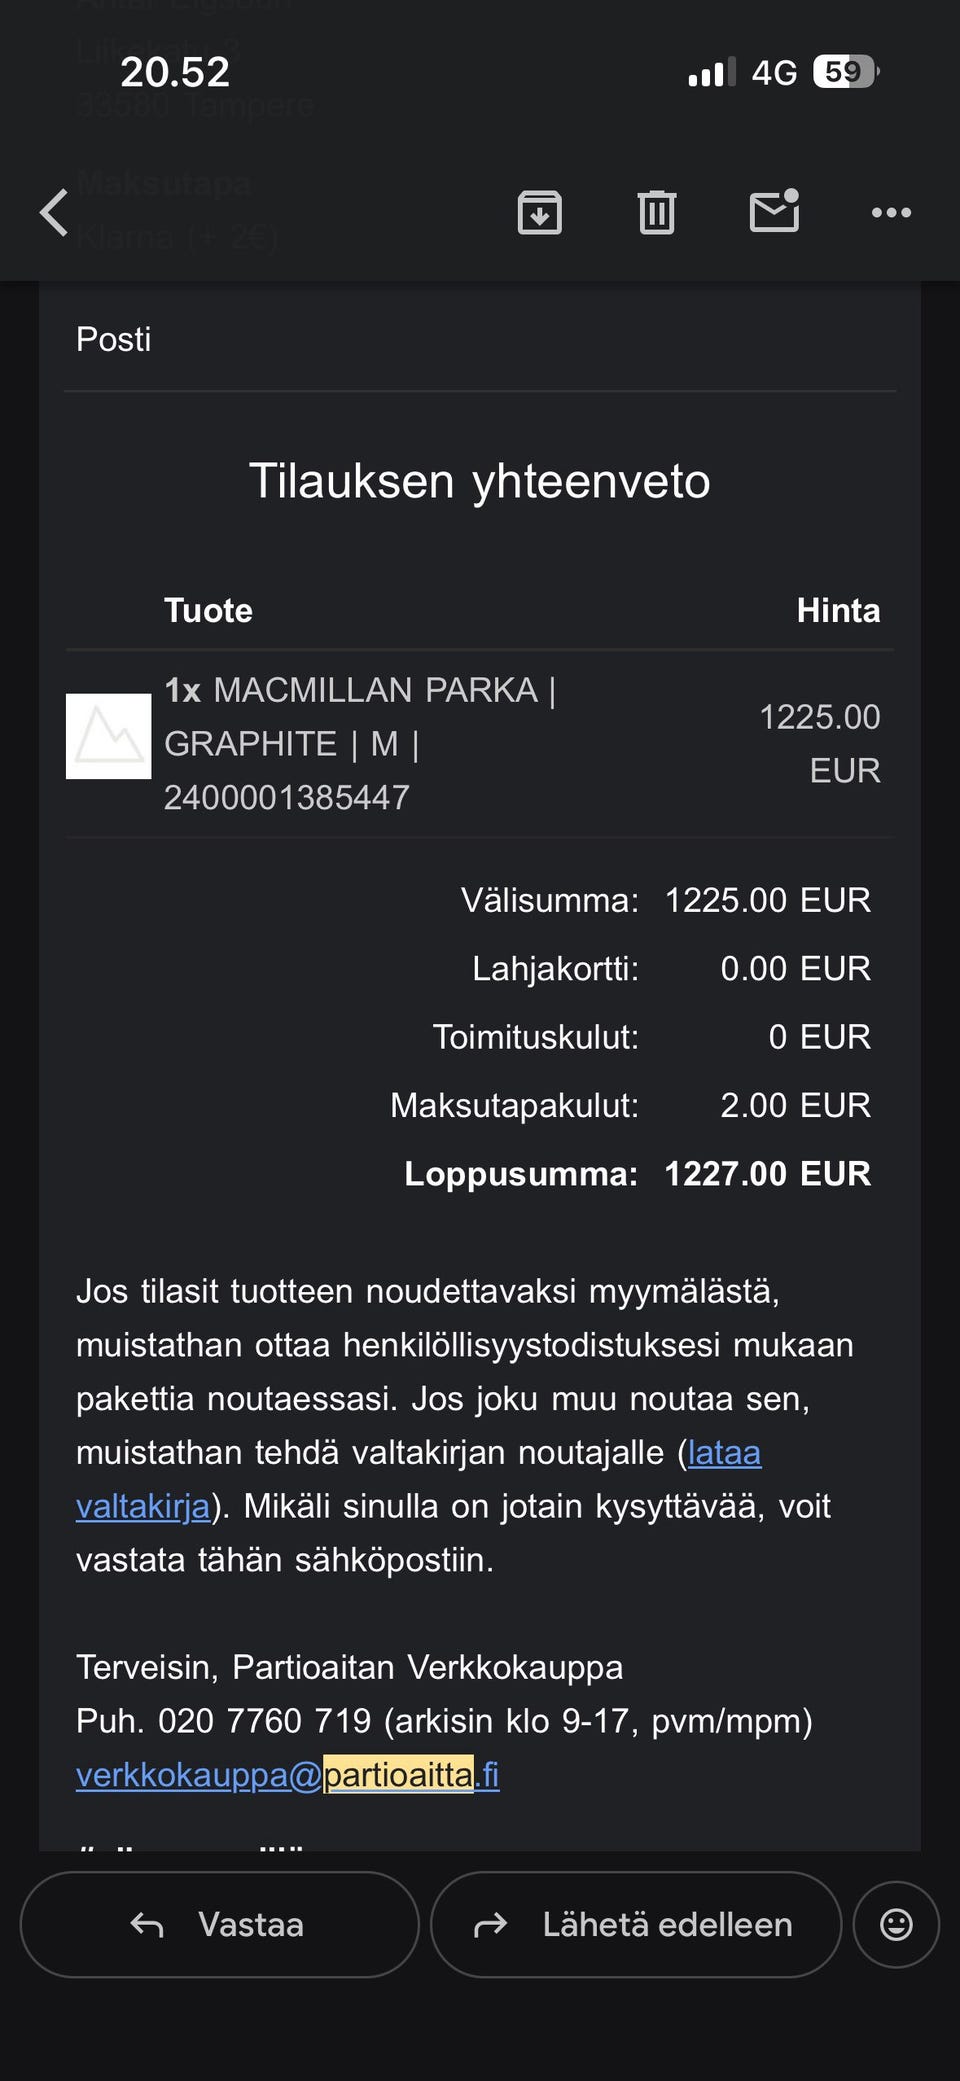Archive this email with the box icon
Screen dimensions: 960x2081
click(x=540, y=212)
